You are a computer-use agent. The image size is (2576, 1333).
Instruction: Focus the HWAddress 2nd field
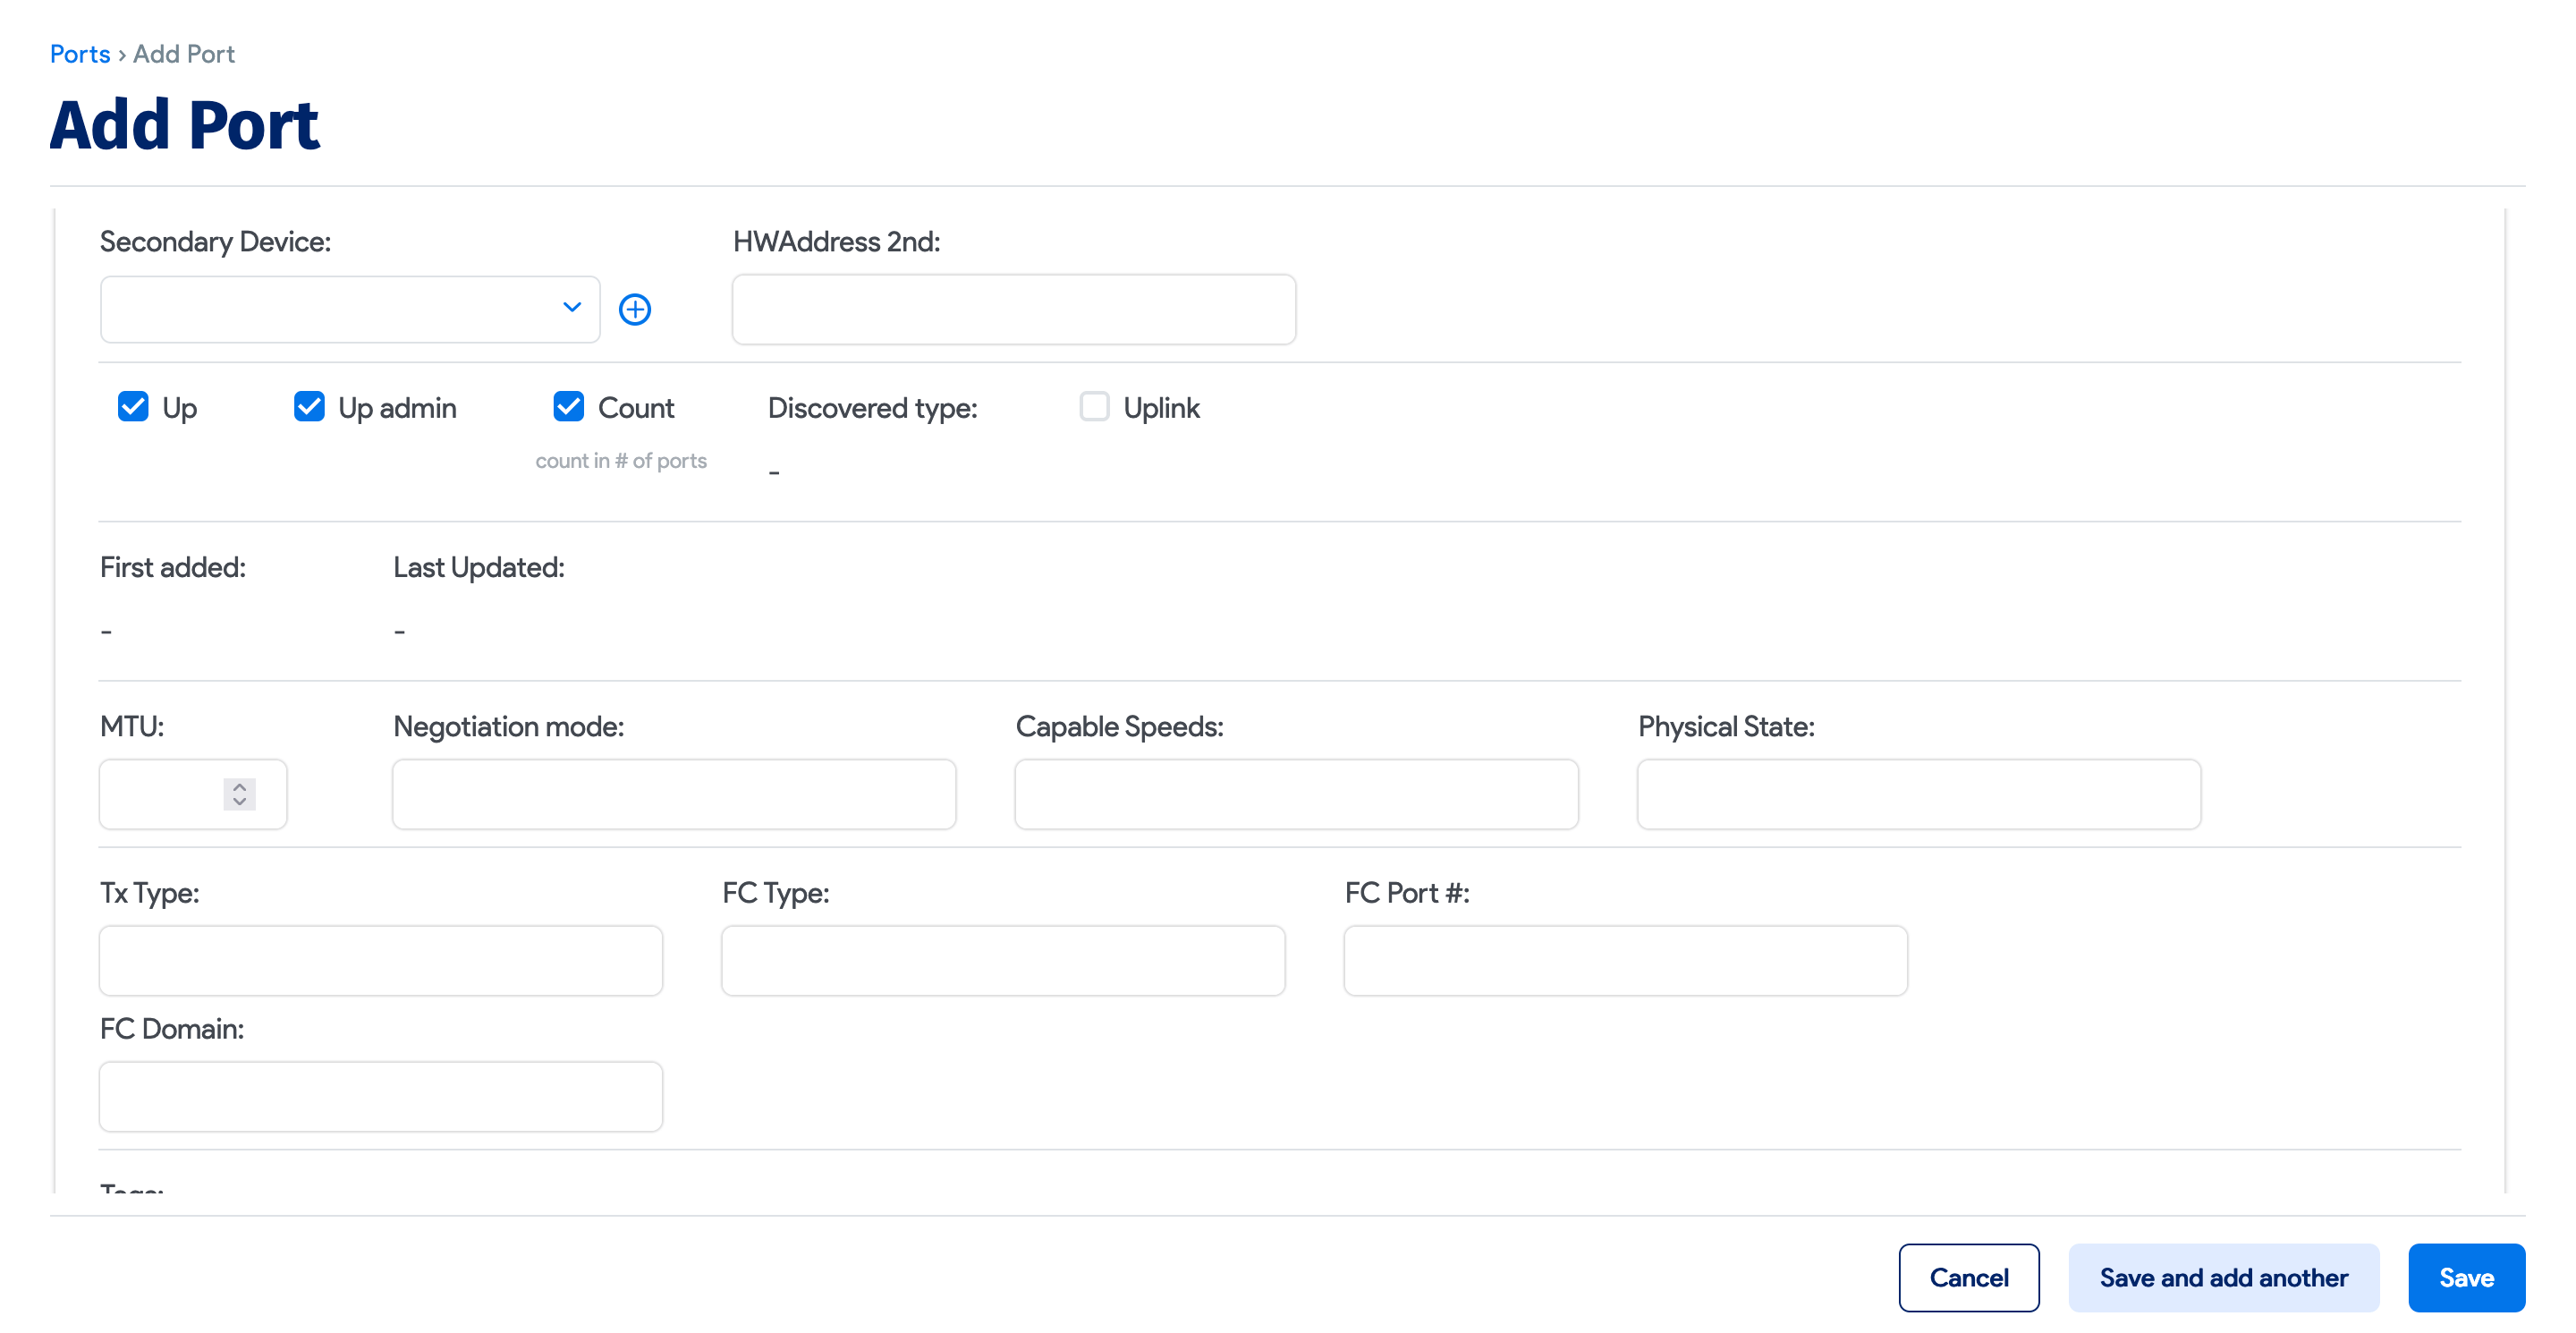pyautogui.click(x=1013, y=310)
